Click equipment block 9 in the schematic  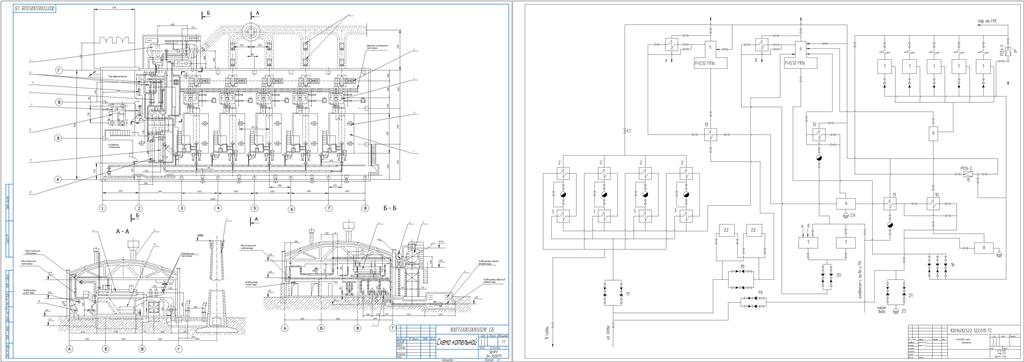934,134
